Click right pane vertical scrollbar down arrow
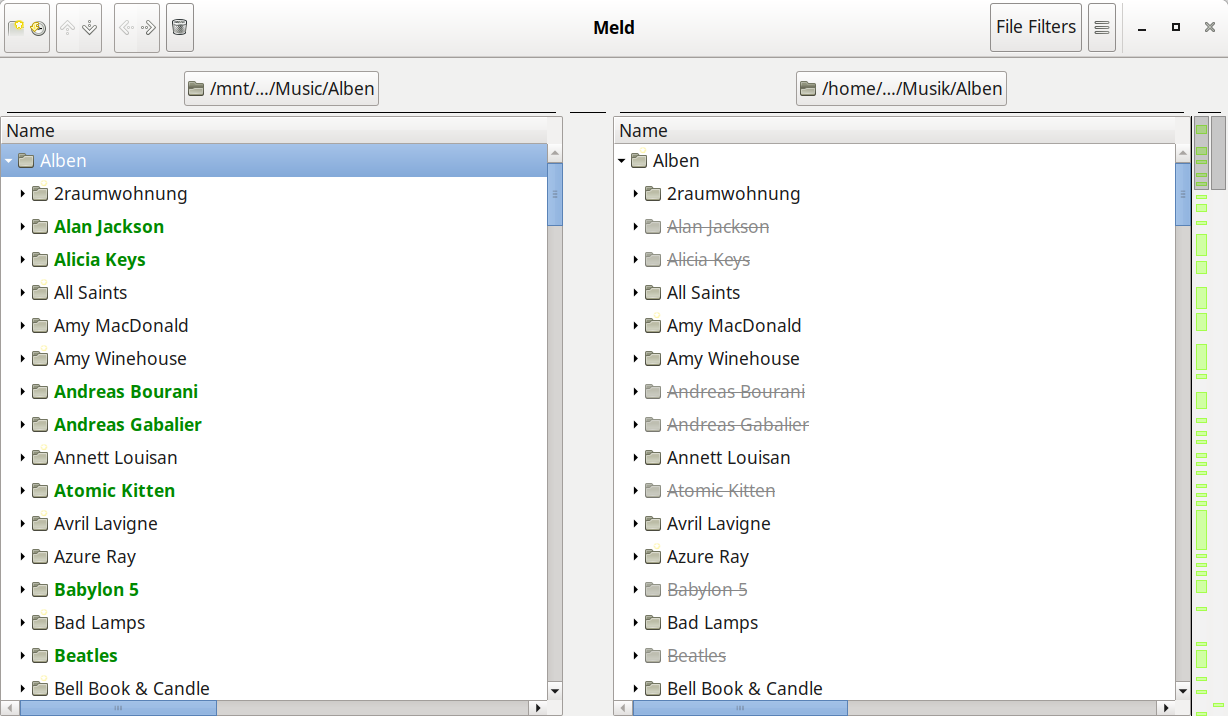1228x716 pixels. pos(1183,691)
